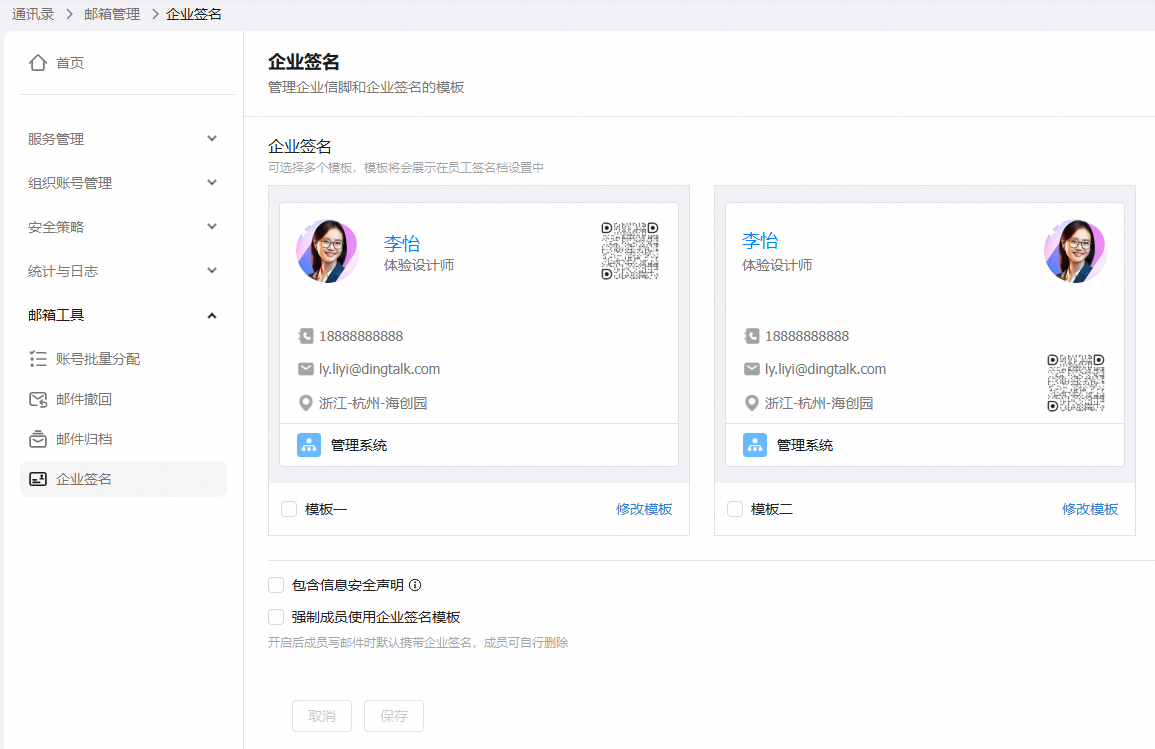The width and height of the screenshot is (1155, 749).
Task: Open 邮箱管理 in the breadcrumb
Action: pyautogui.click(x=112, y=14)
